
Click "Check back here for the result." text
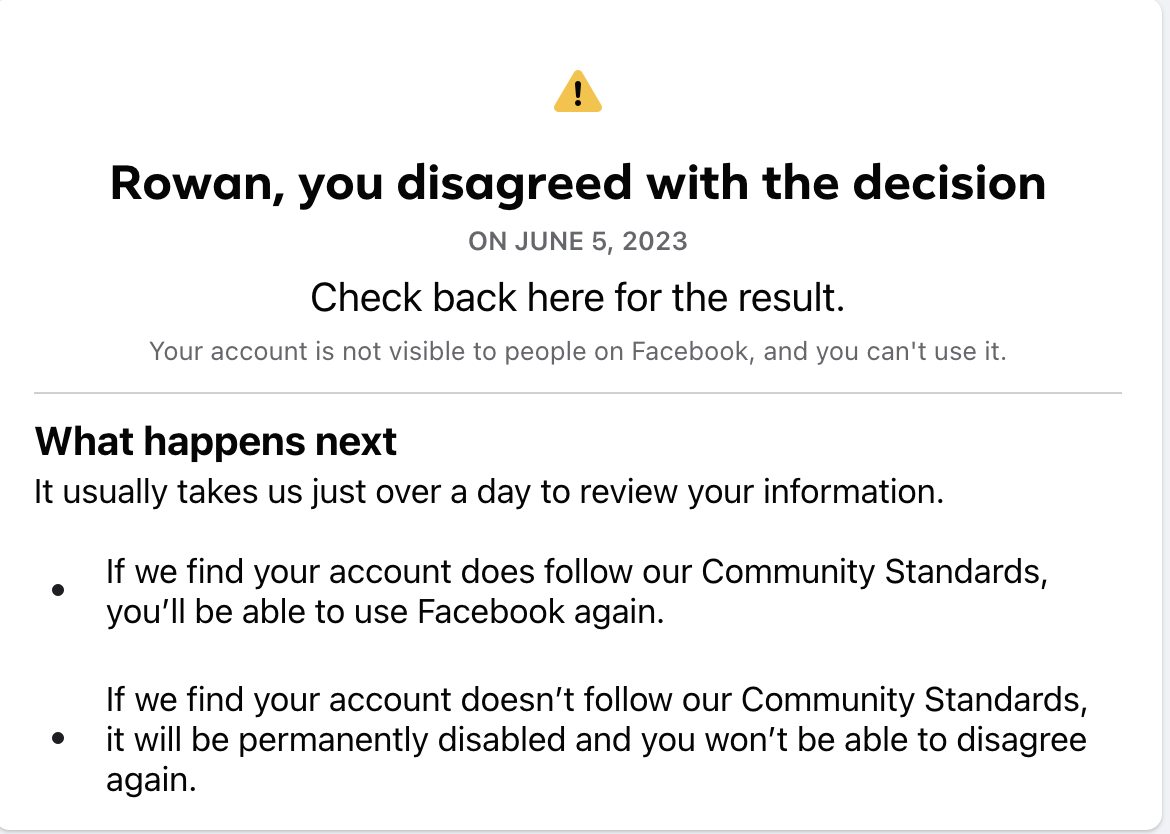coord(578,298)
